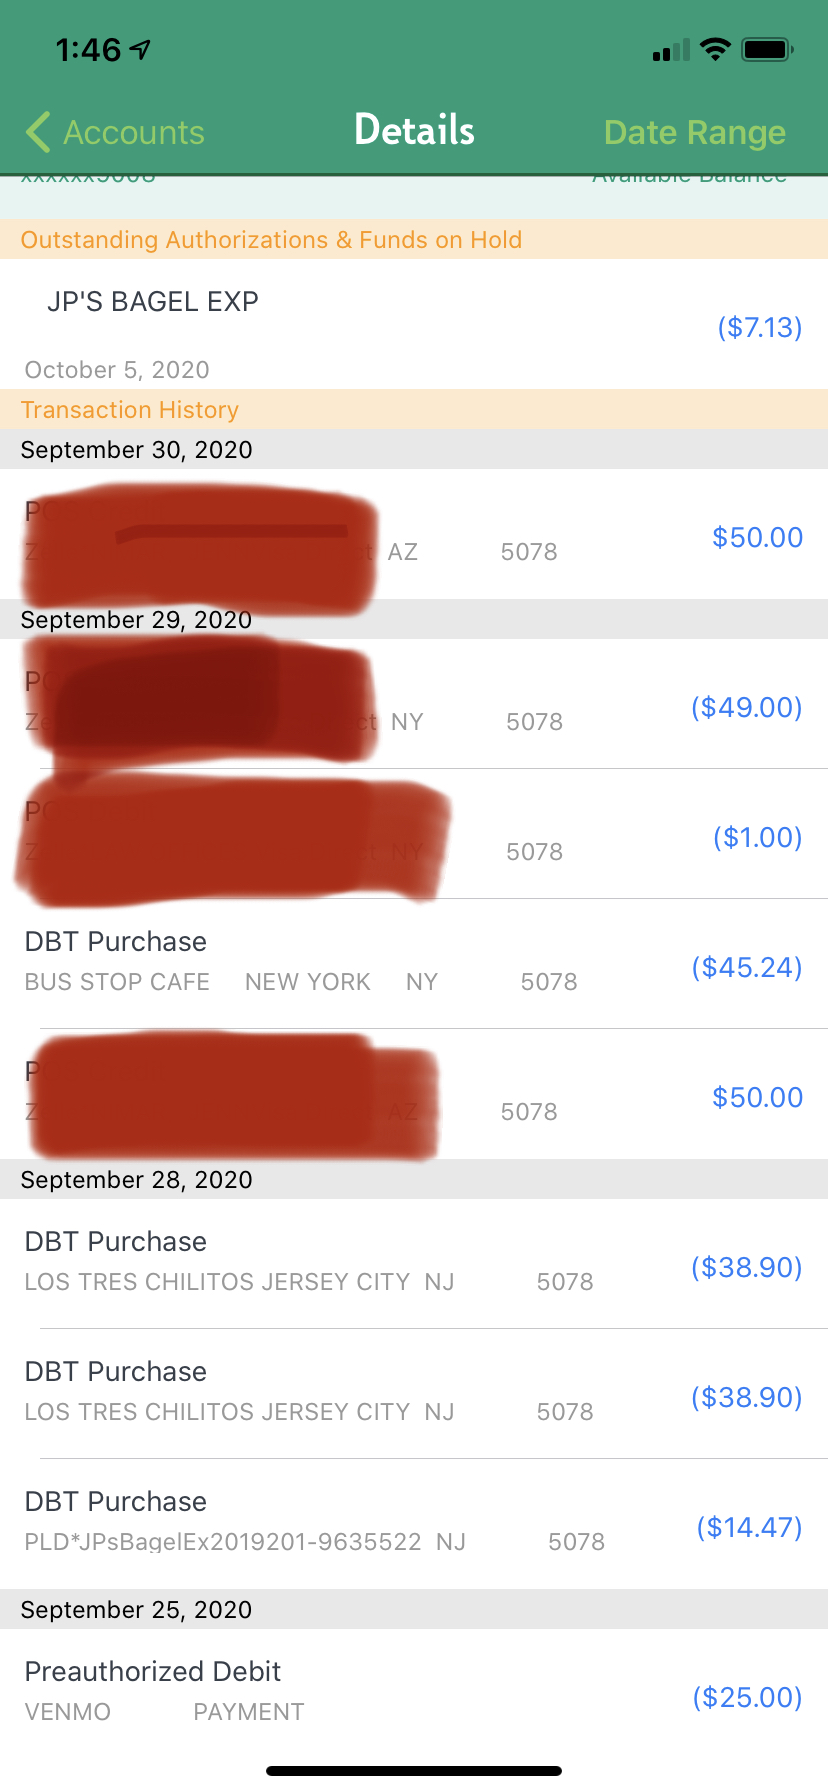Tap the Wi-Fi status icon
The image size is (828, 1792).
(715, 49)
